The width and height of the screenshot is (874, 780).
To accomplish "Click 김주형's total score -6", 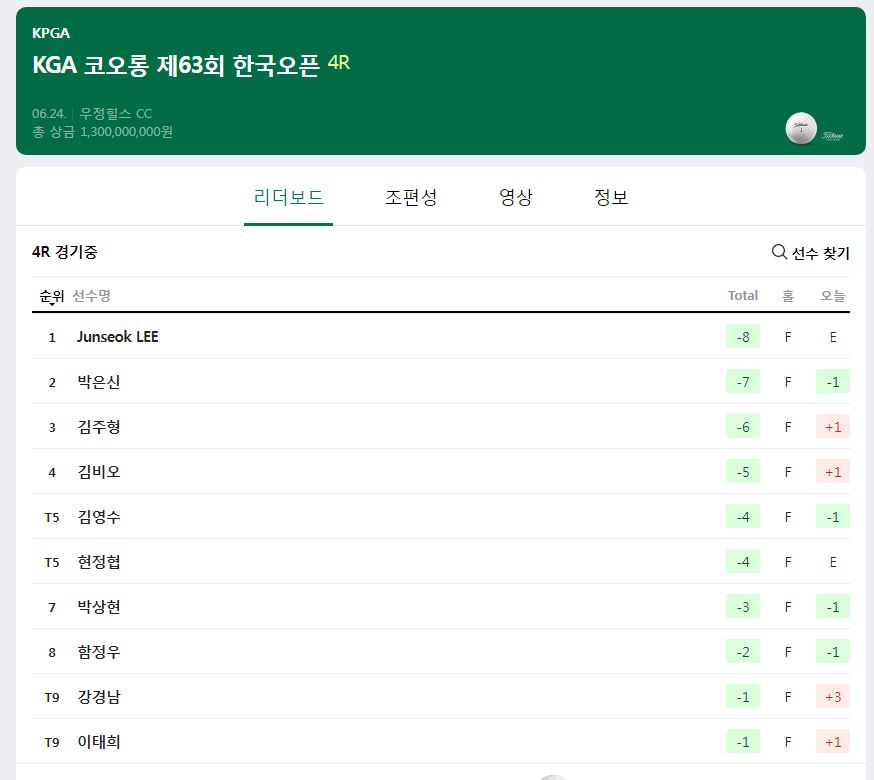I will [742, 427].
